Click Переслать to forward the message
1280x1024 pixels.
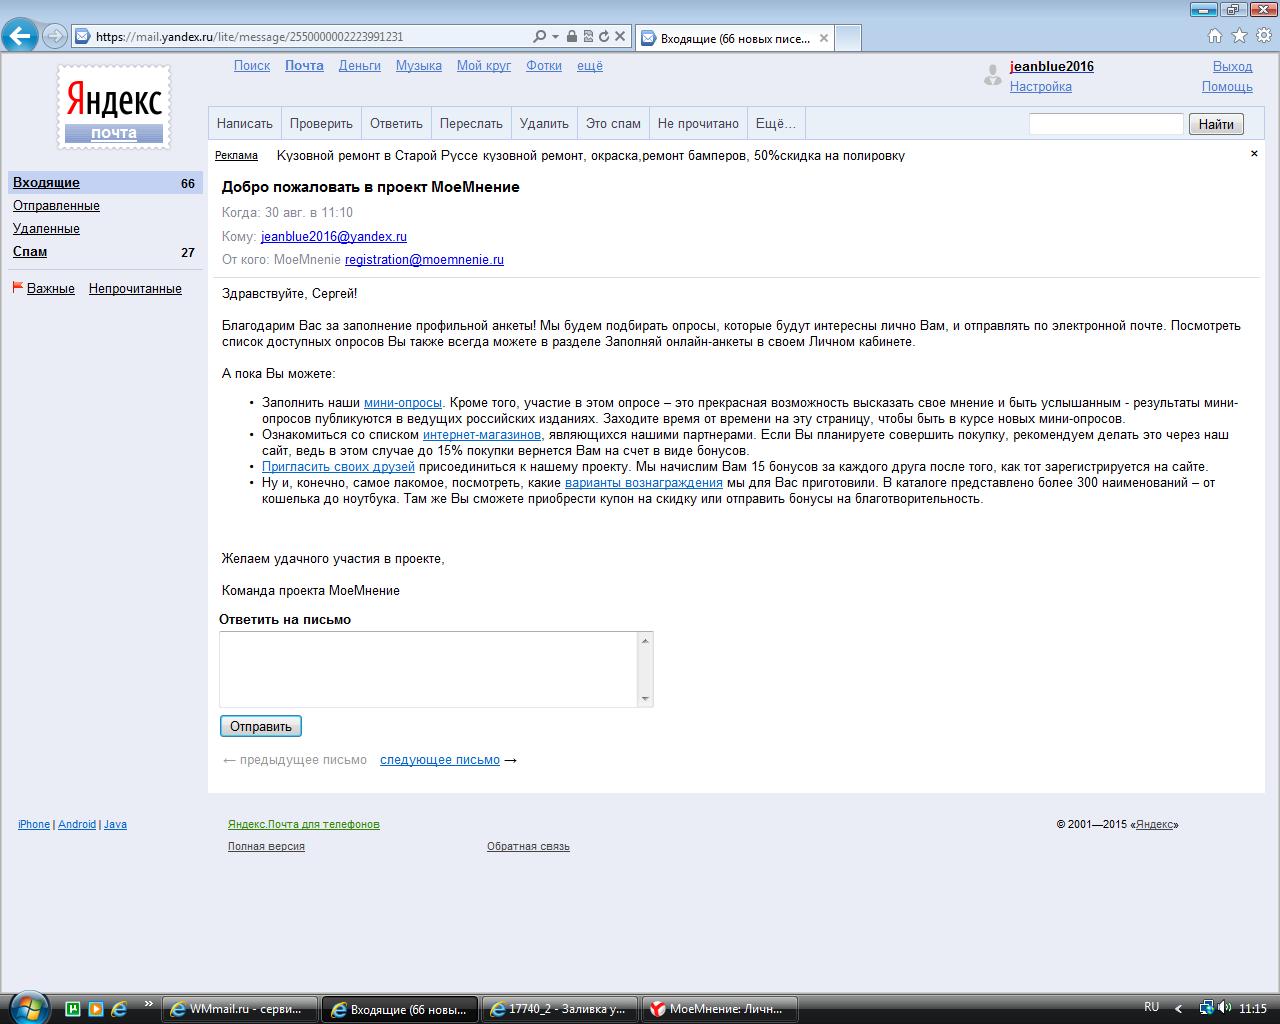pyautogui.click(x=471, y=124)
